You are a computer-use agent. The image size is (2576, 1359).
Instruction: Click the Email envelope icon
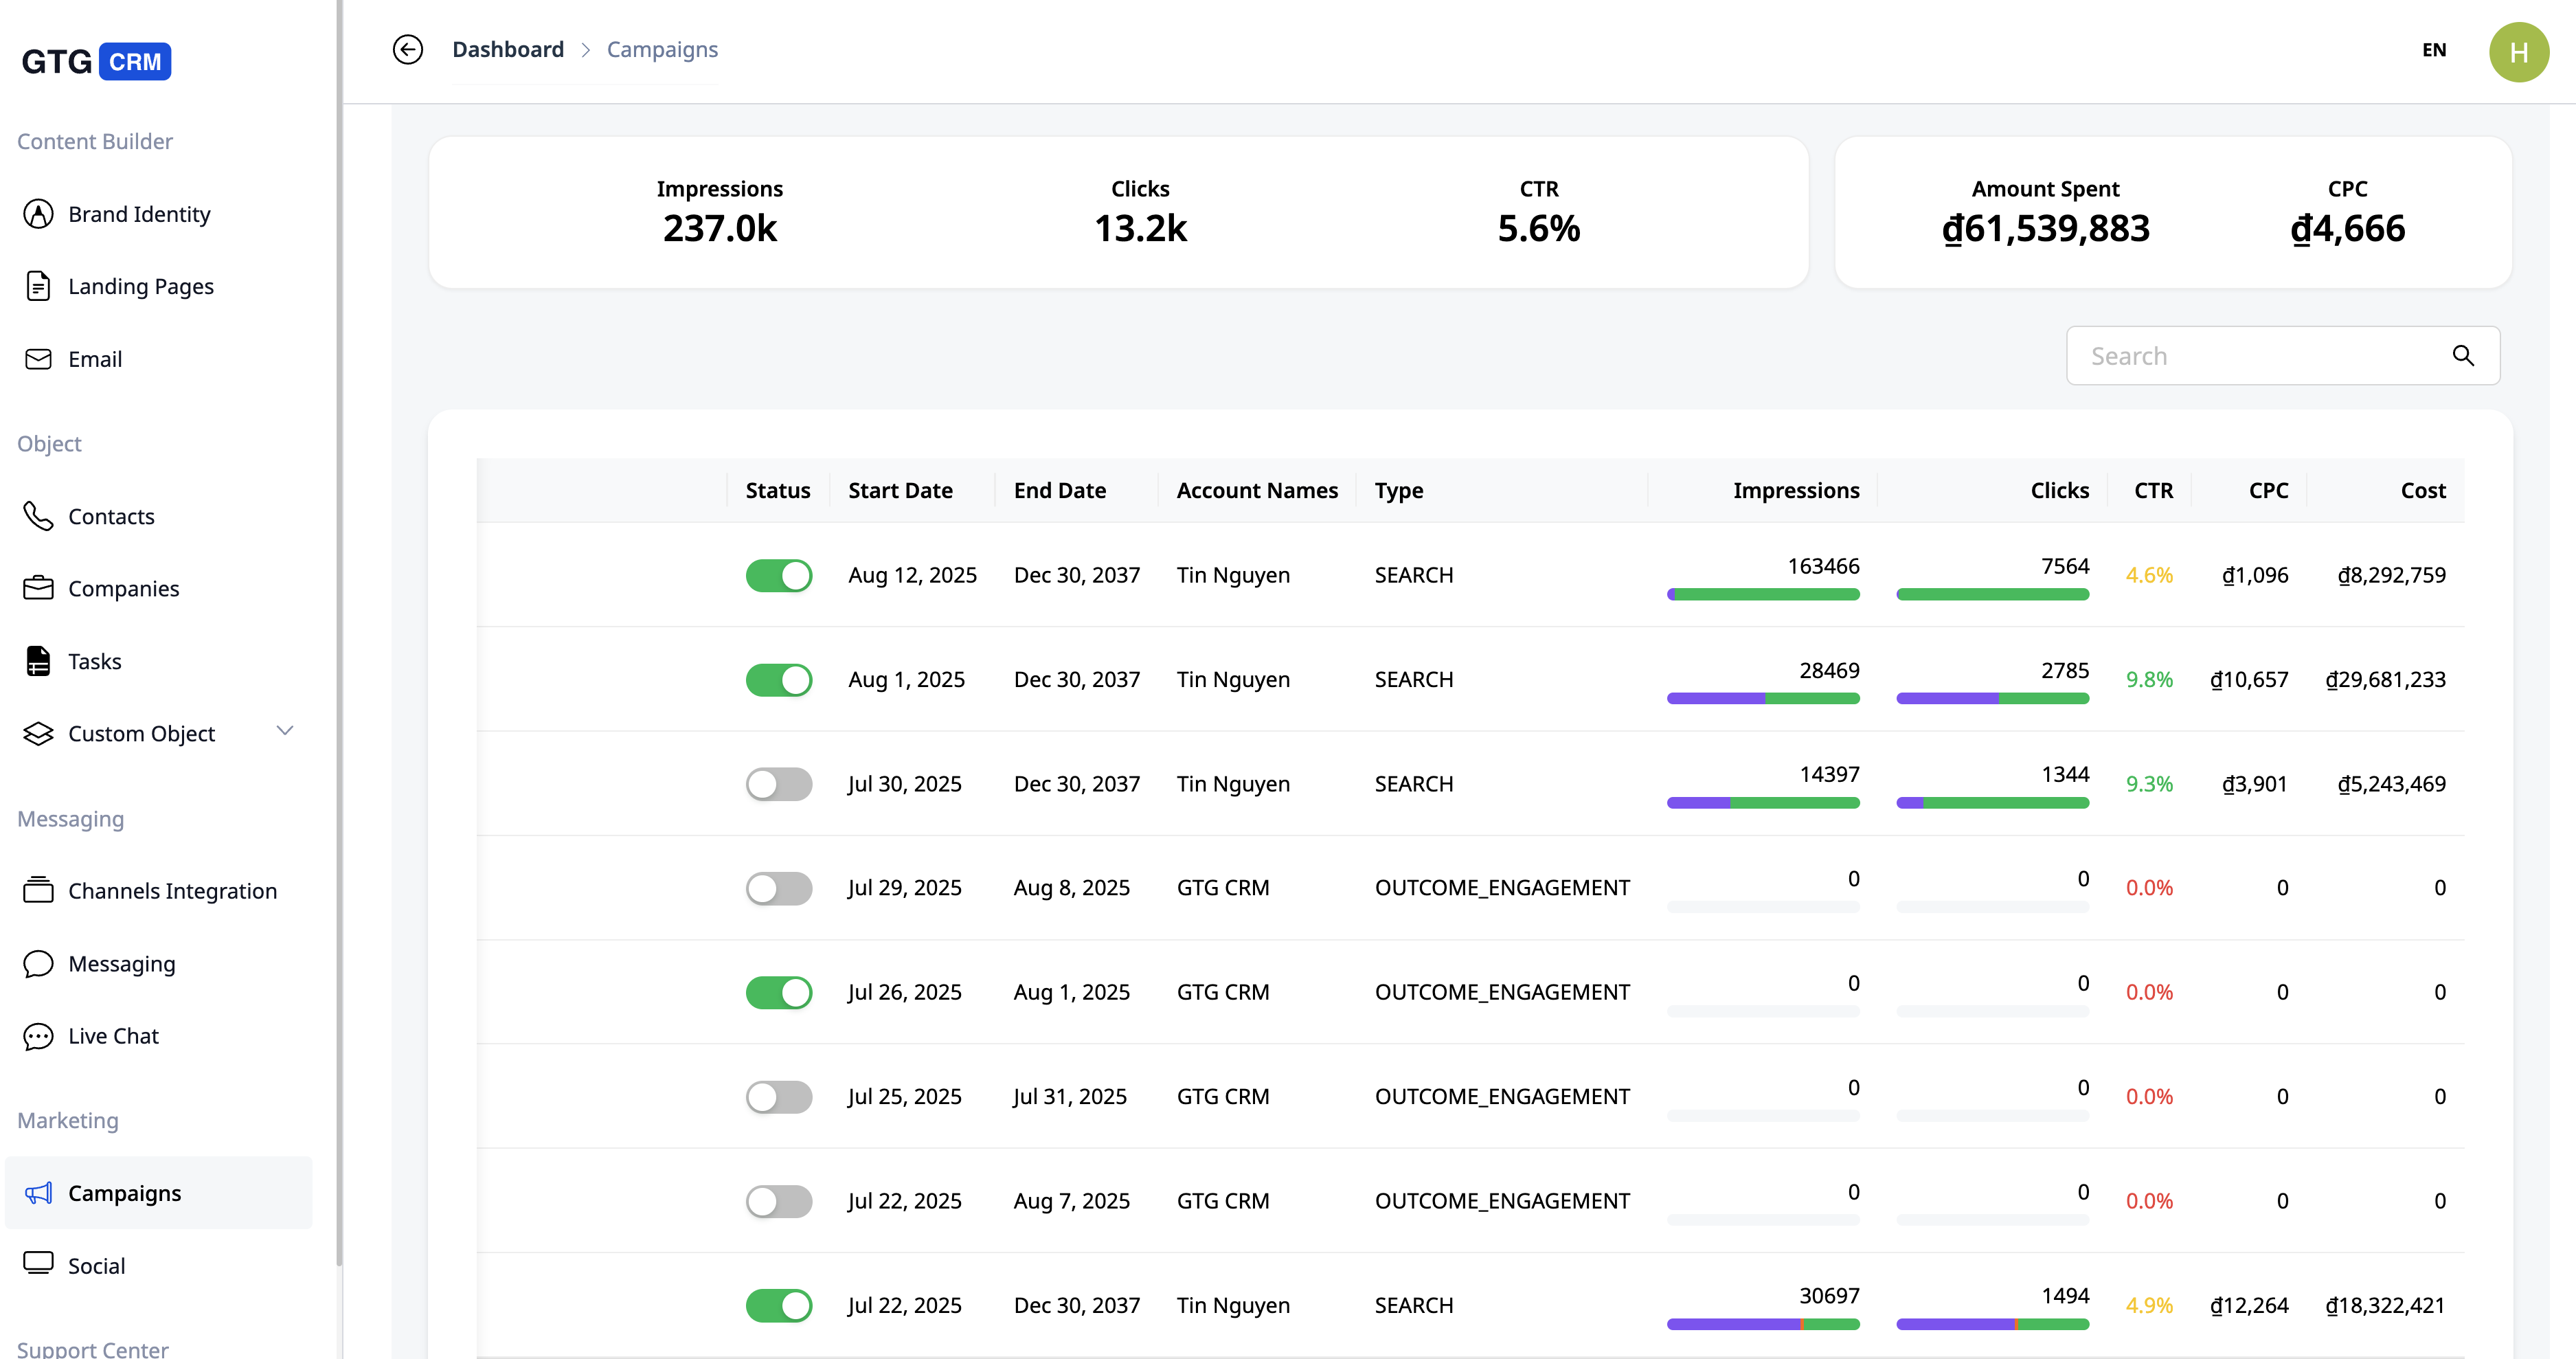click(x=38, y=359)
